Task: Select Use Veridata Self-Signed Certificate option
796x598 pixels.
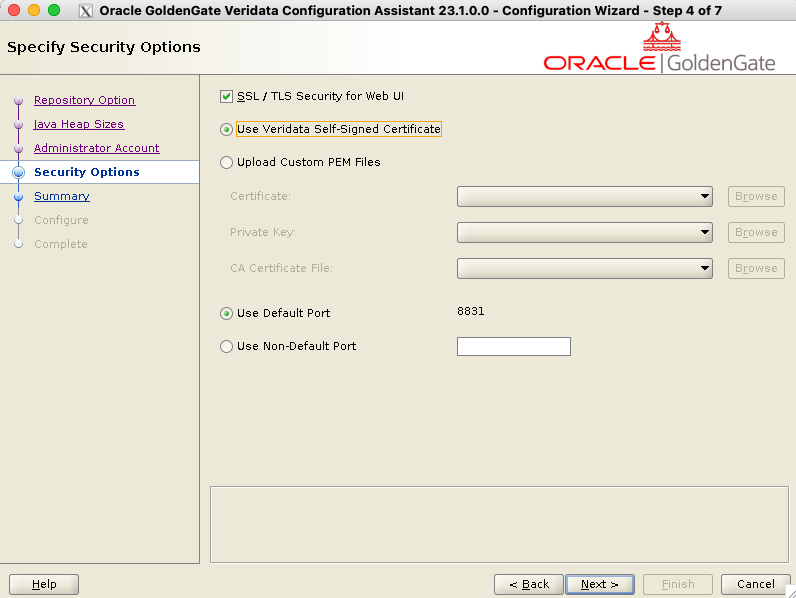Action: [226, 130]
